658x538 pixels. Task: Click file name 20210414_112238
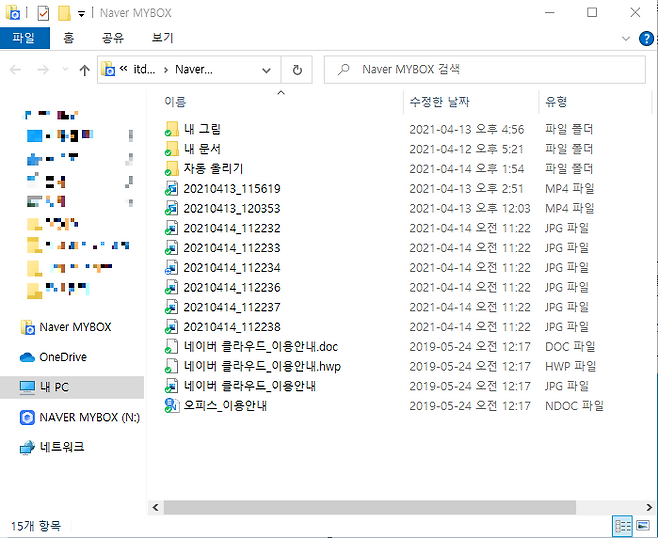(x=232, y=326)
